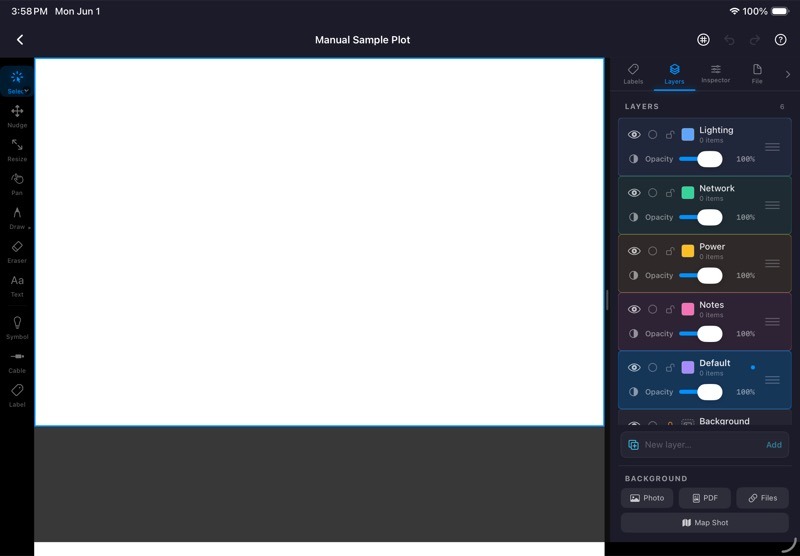
Task: Select the Lighting layer radio circle
Action: 653,135
